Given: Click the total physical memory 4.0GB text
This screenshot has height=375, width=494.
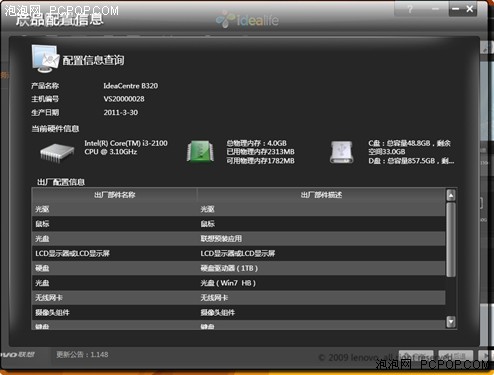Looking at the screenshot, I should point(256,143).
